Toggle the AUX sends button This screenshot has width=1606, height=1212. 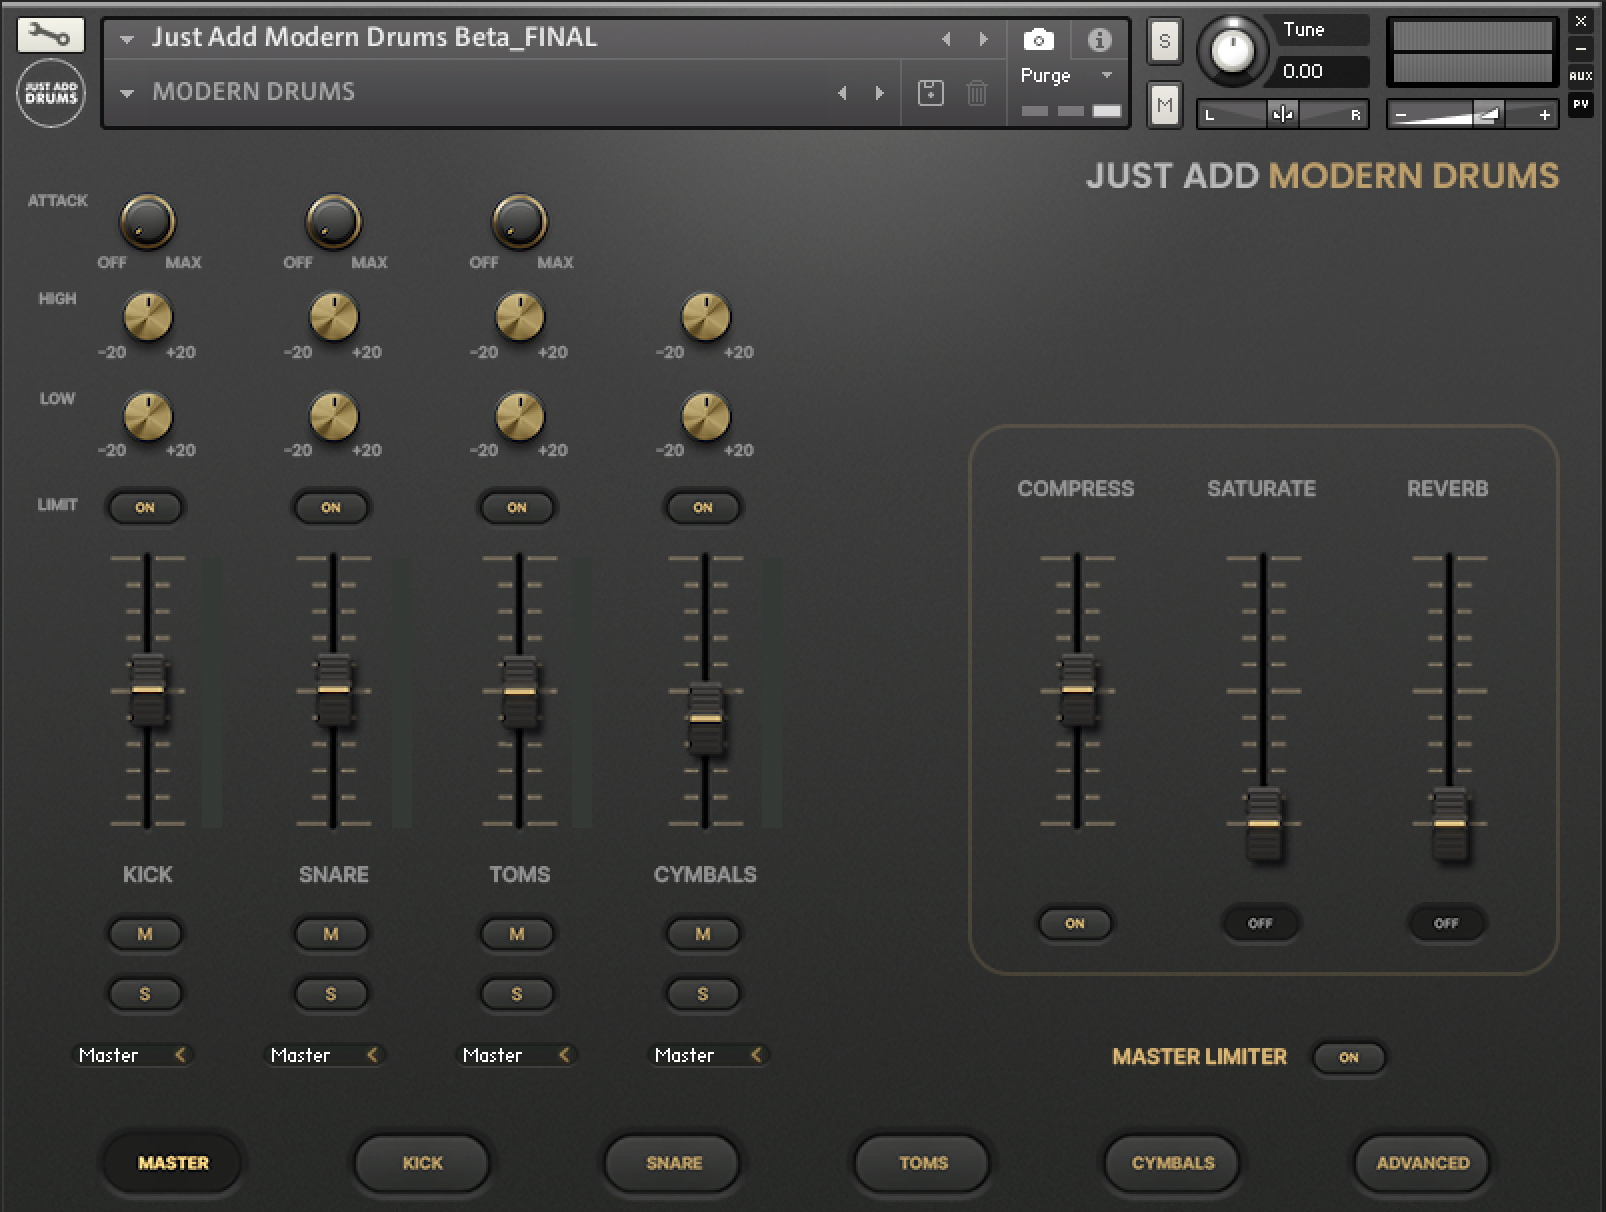1580,76
